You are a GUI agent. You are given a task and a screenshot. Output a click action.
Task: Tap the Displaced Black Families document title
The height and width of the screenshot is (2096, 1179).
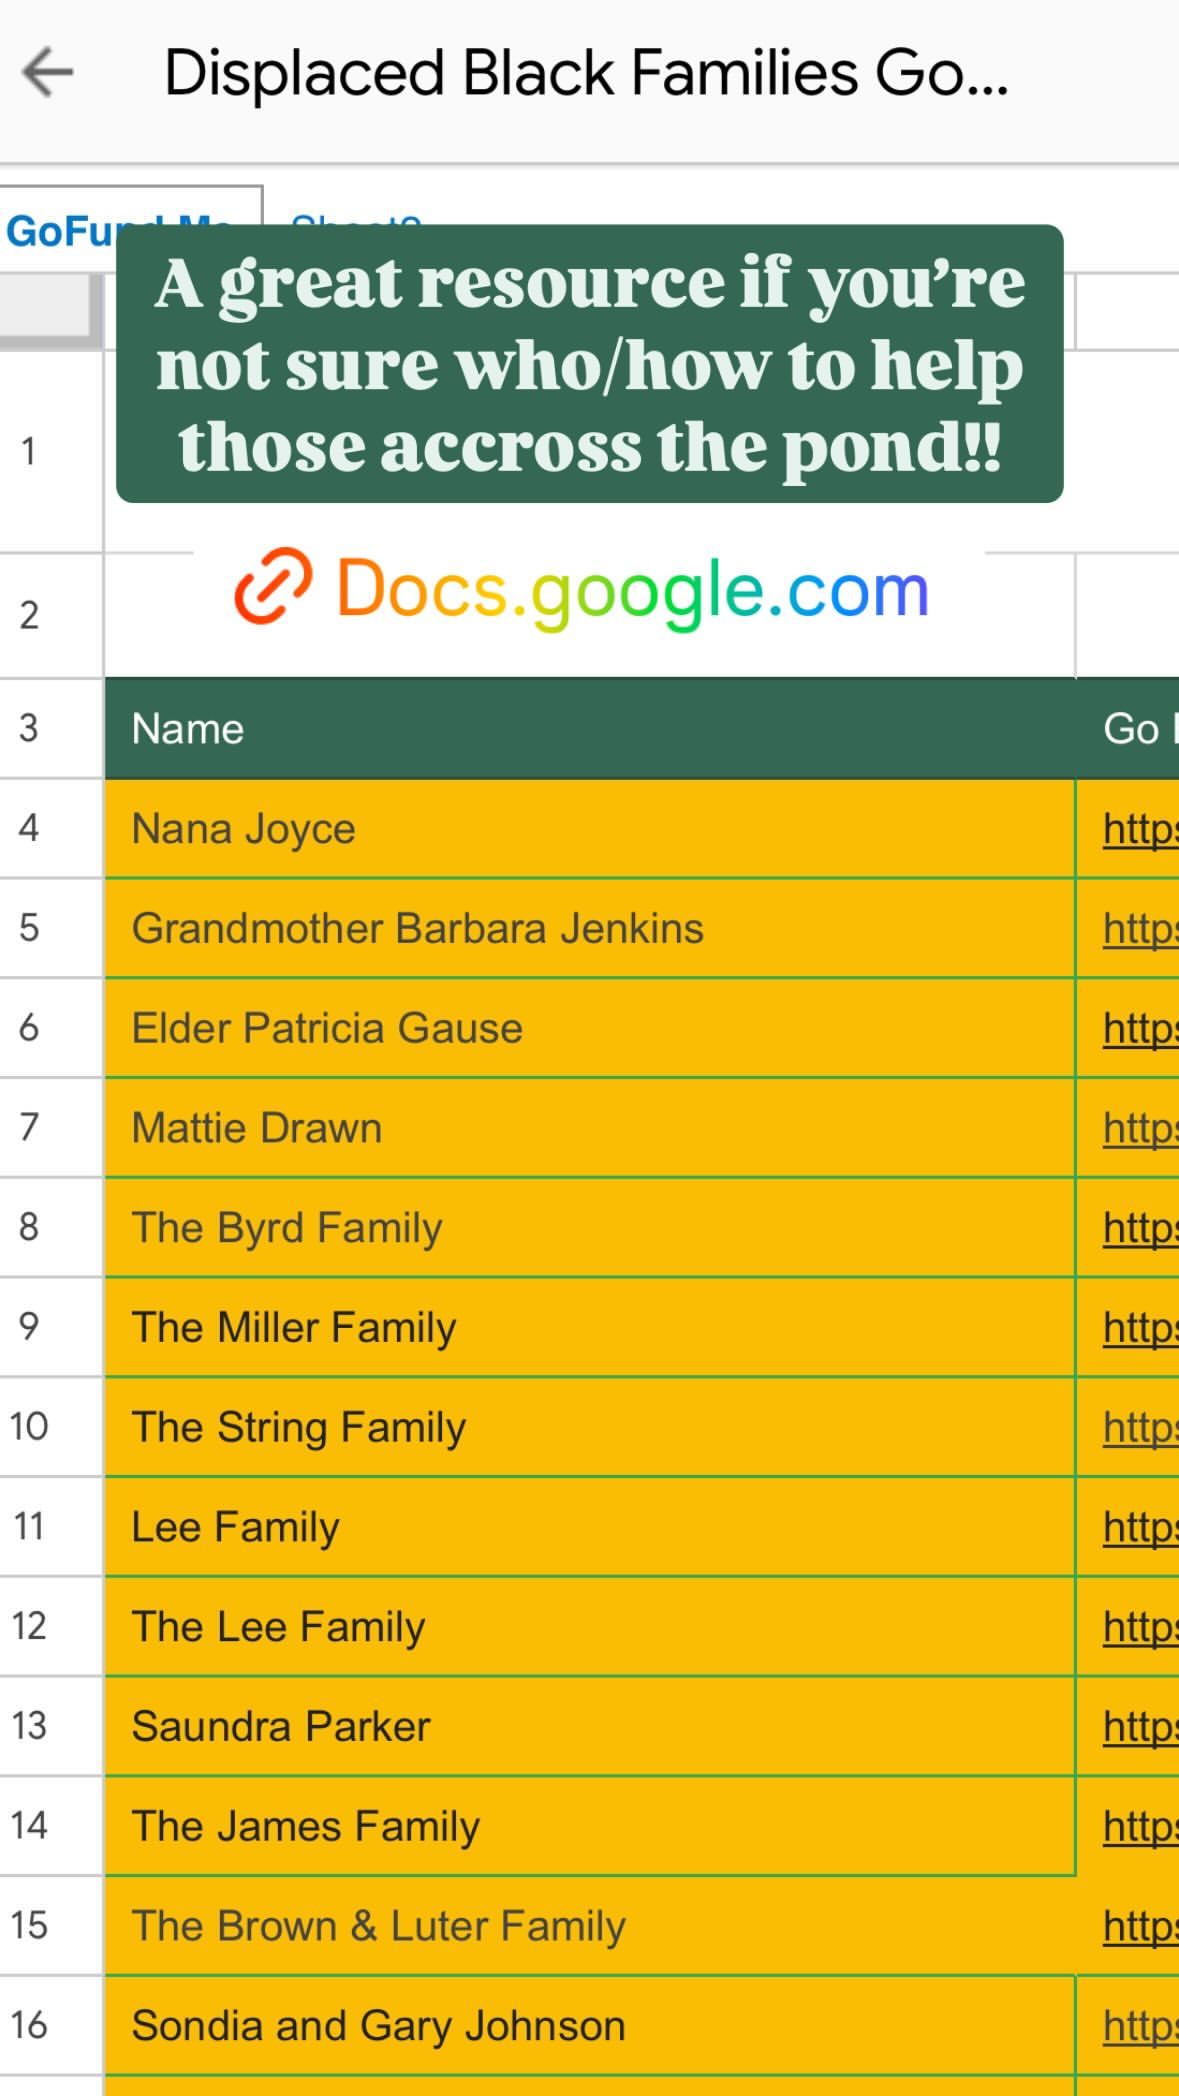[585, 74]
